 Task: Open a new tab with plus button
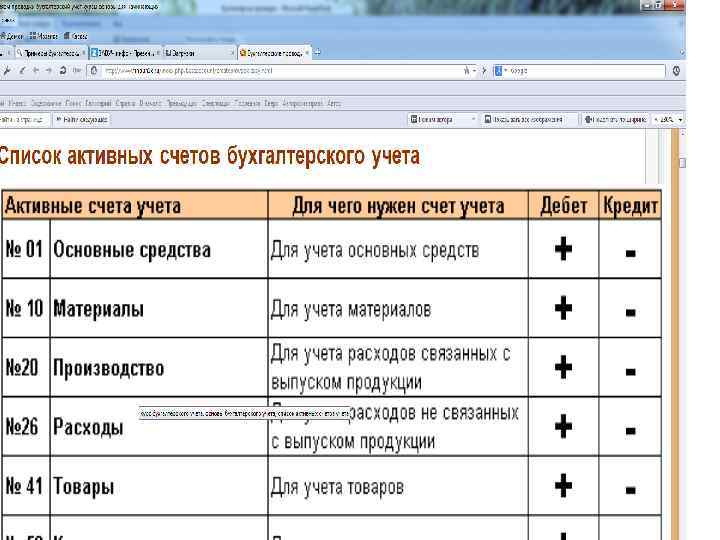[317, 53]
